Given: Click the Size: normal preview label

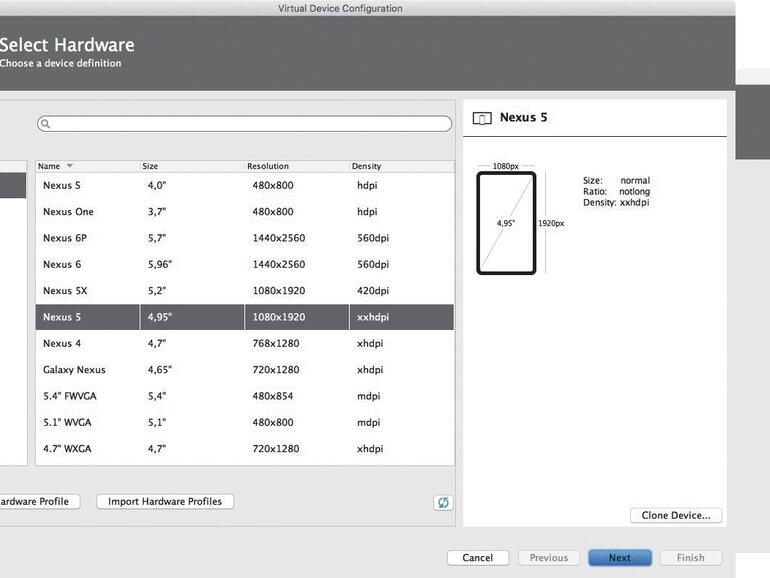Looking at the screenshot, I should [616, 181].
